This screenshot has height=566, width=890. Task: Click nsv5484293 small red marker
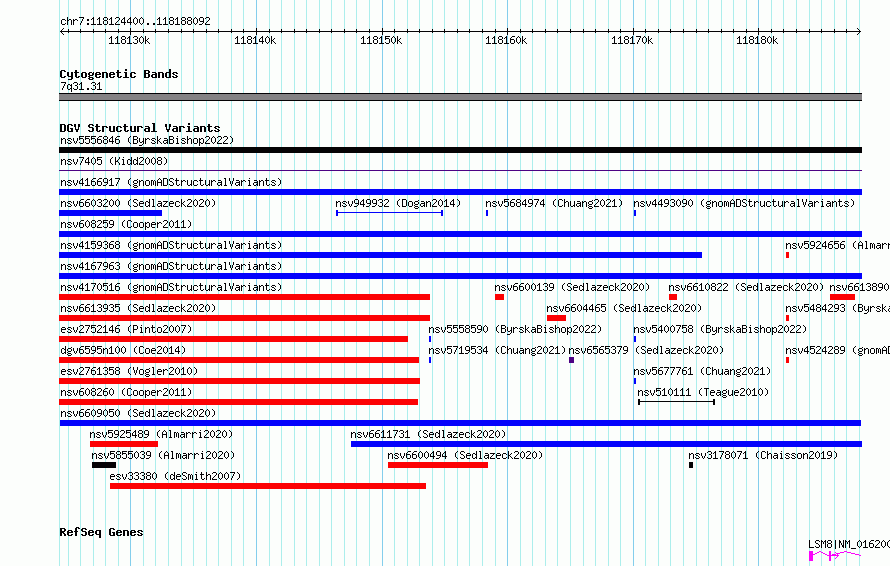click(787, 318)
